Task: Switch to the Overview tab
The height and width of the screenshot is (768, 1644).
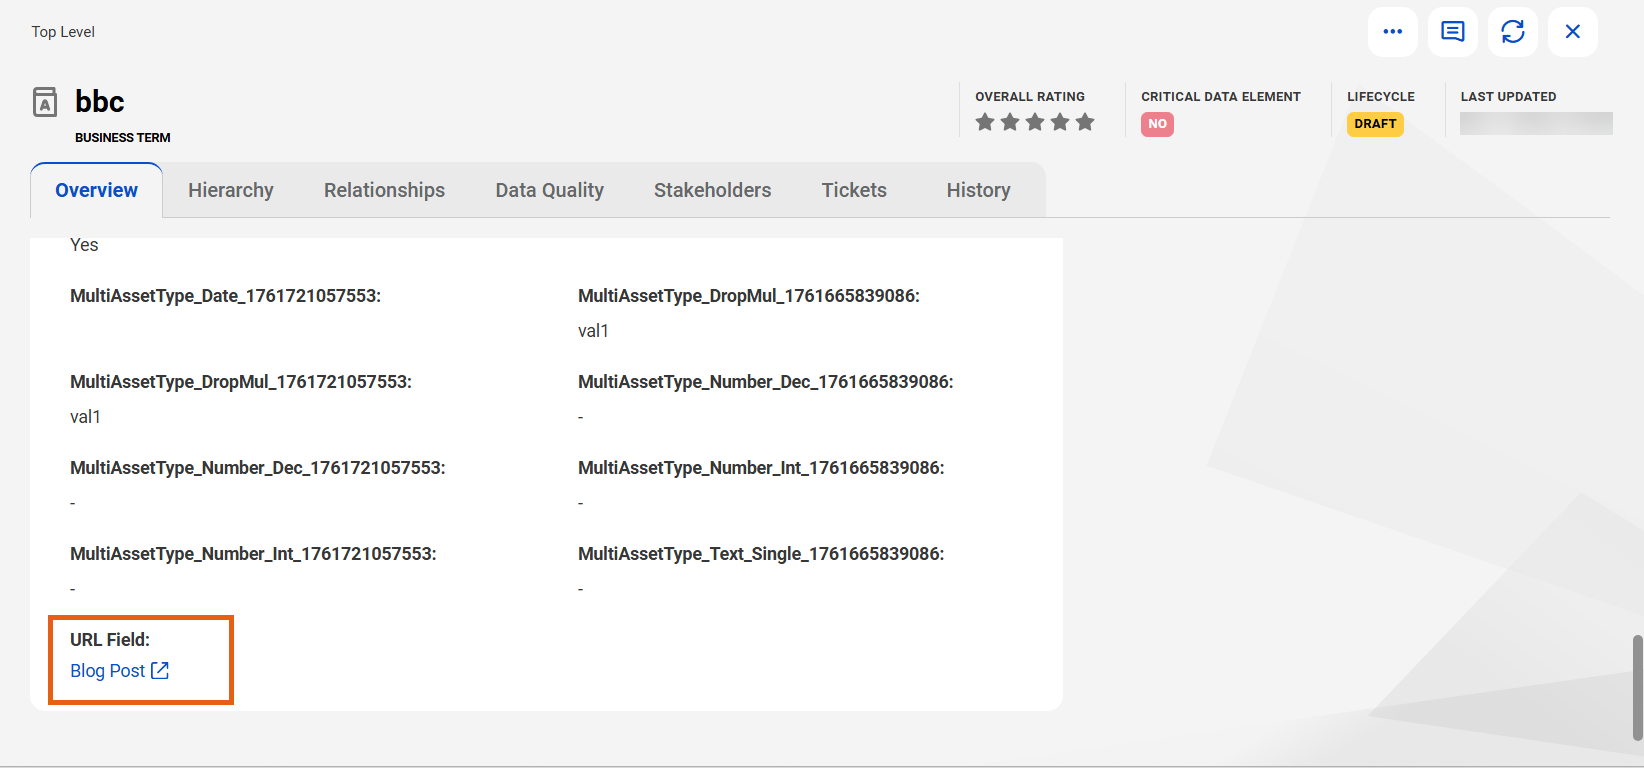Action: pyautogui.click(x=96, y=190)
